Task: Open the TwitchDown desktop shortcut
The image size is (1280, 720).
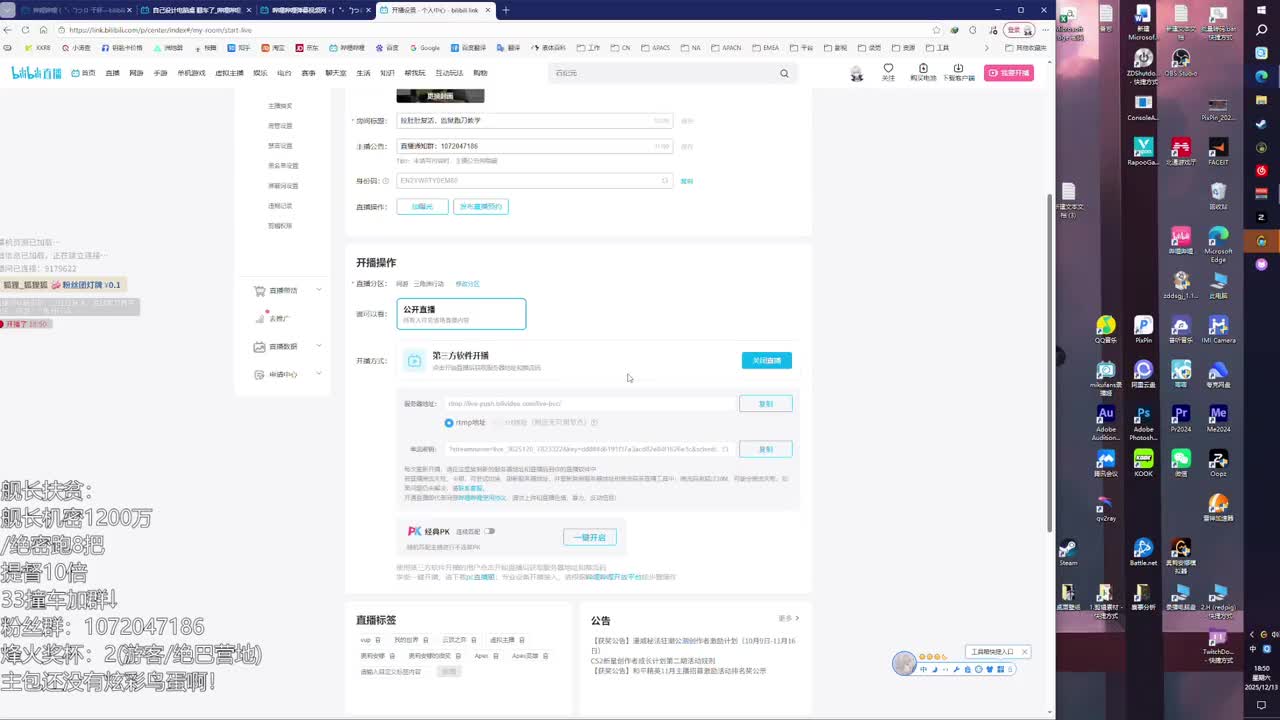Action: [1218, 646]
